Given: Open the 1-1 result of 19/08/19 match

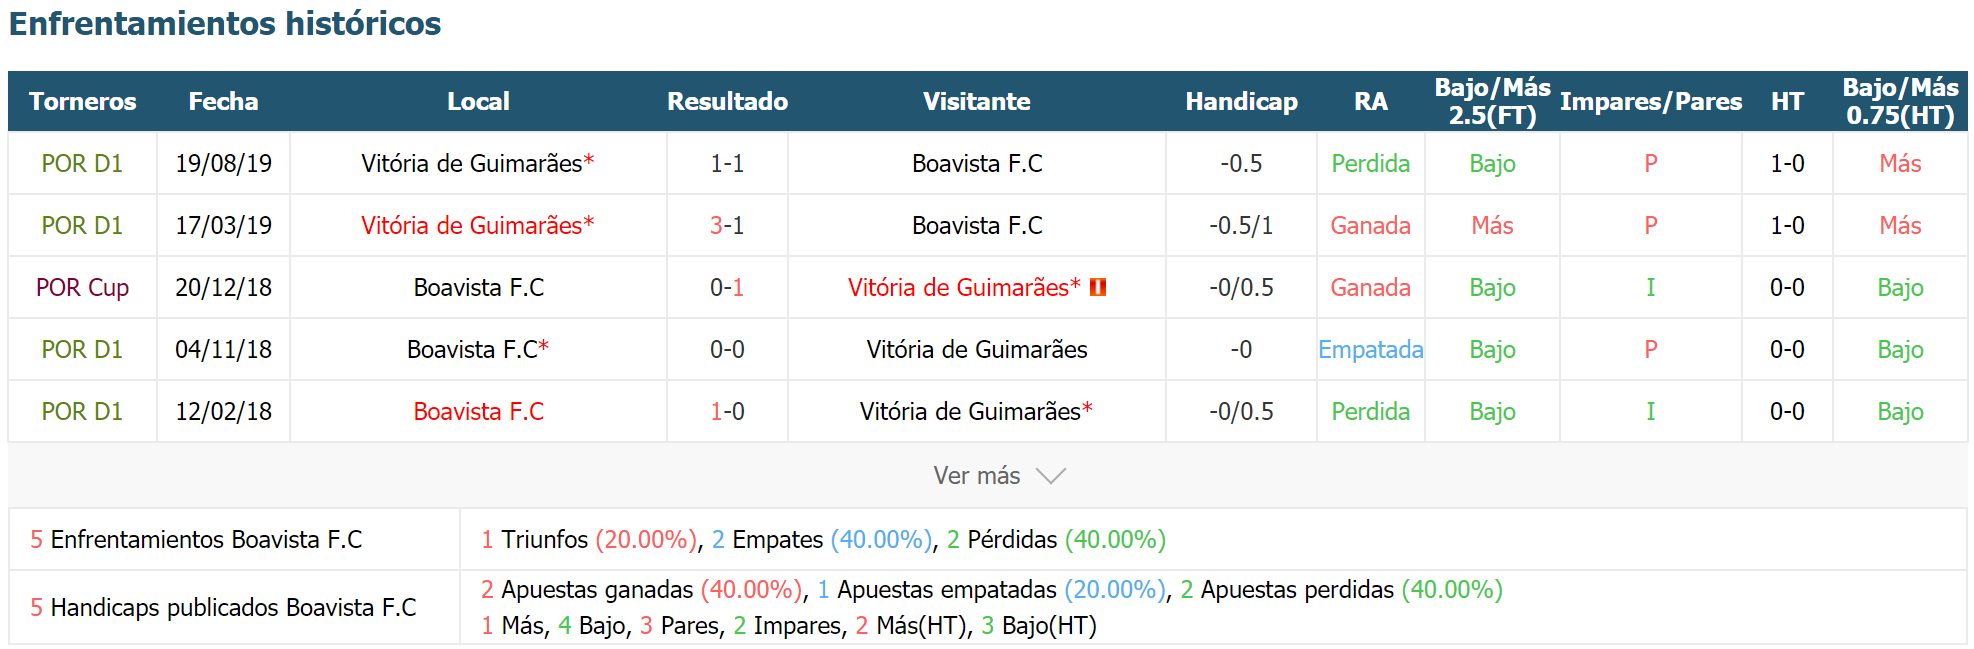Looking at the screenshot, I should (727, 164).
